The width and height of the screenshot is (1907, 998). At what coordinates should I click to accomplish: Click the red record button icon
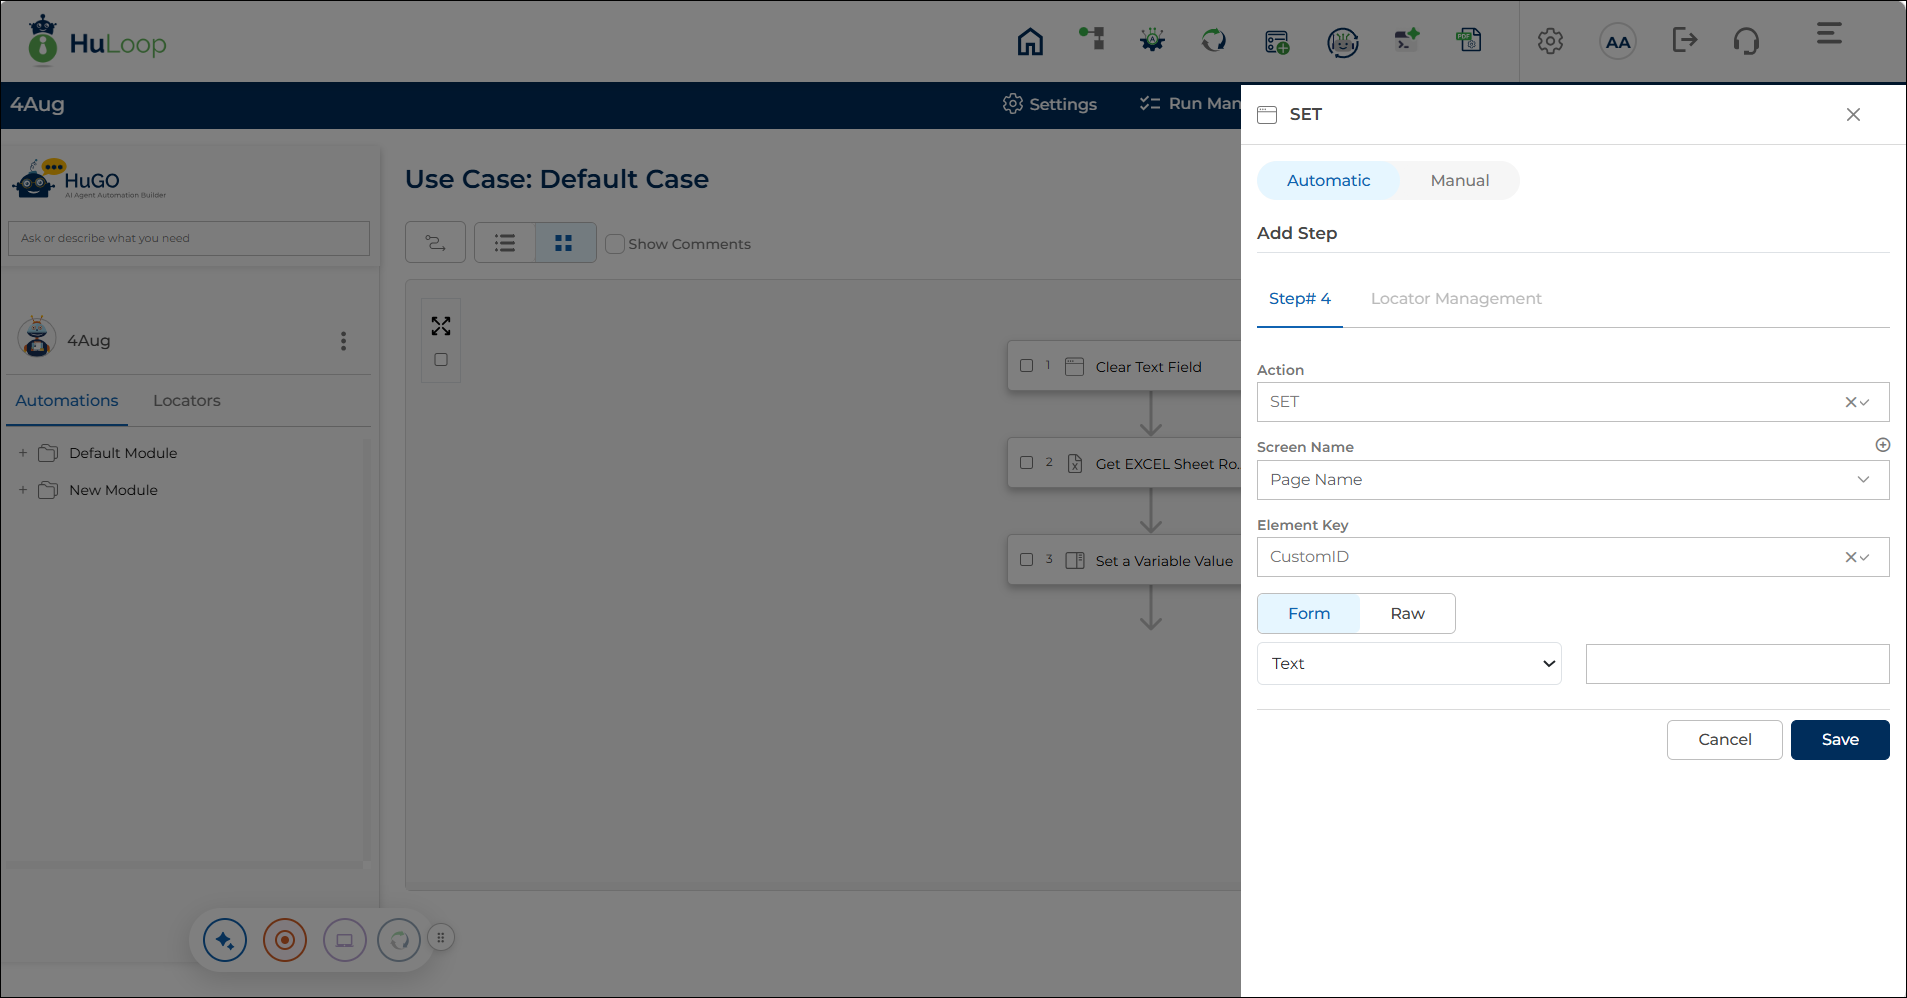[285, 940]
